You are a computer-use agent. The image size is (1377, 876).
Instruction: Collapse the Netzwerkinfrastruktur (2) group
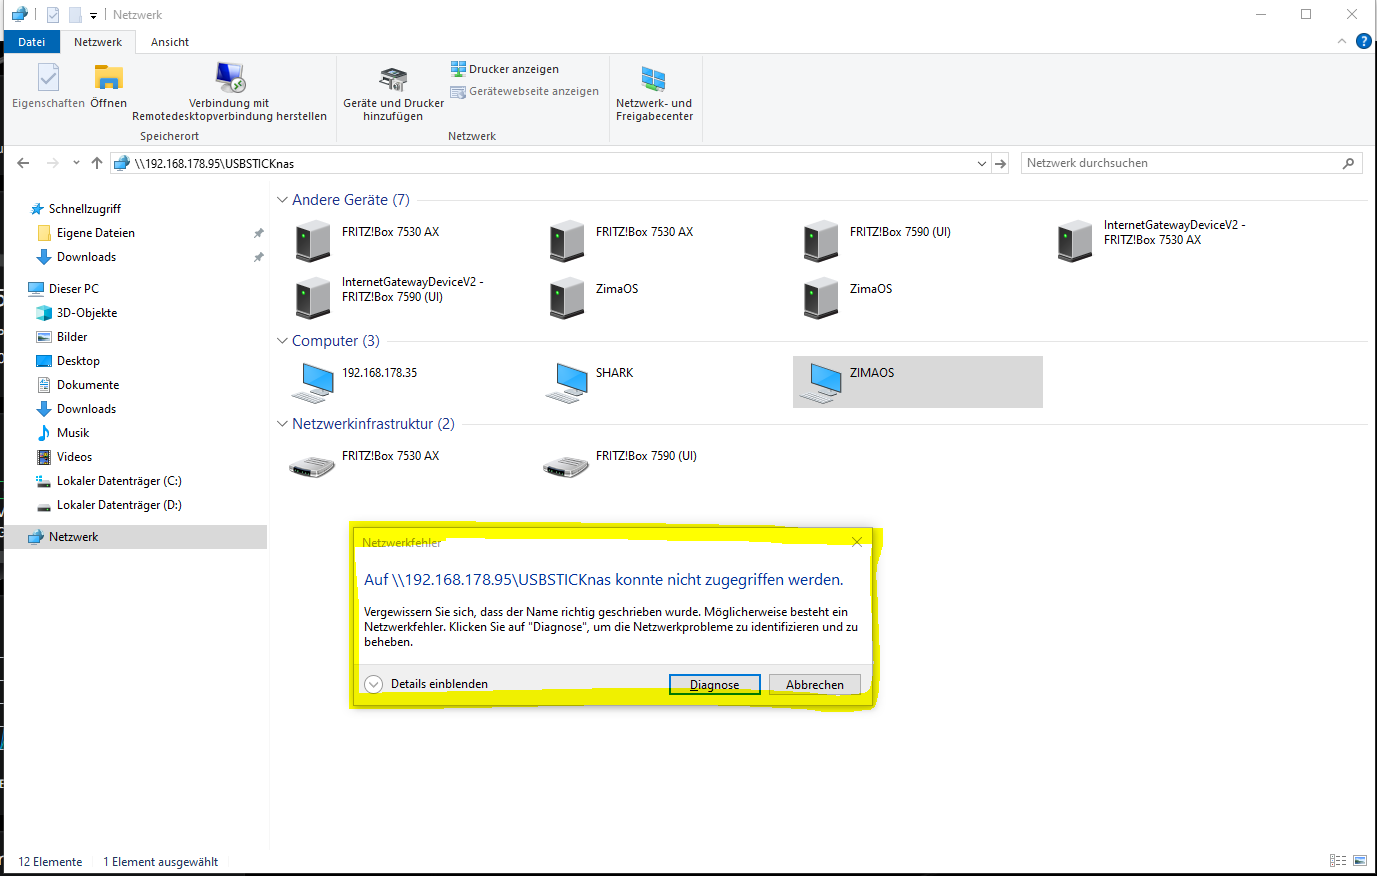(282, 424)
